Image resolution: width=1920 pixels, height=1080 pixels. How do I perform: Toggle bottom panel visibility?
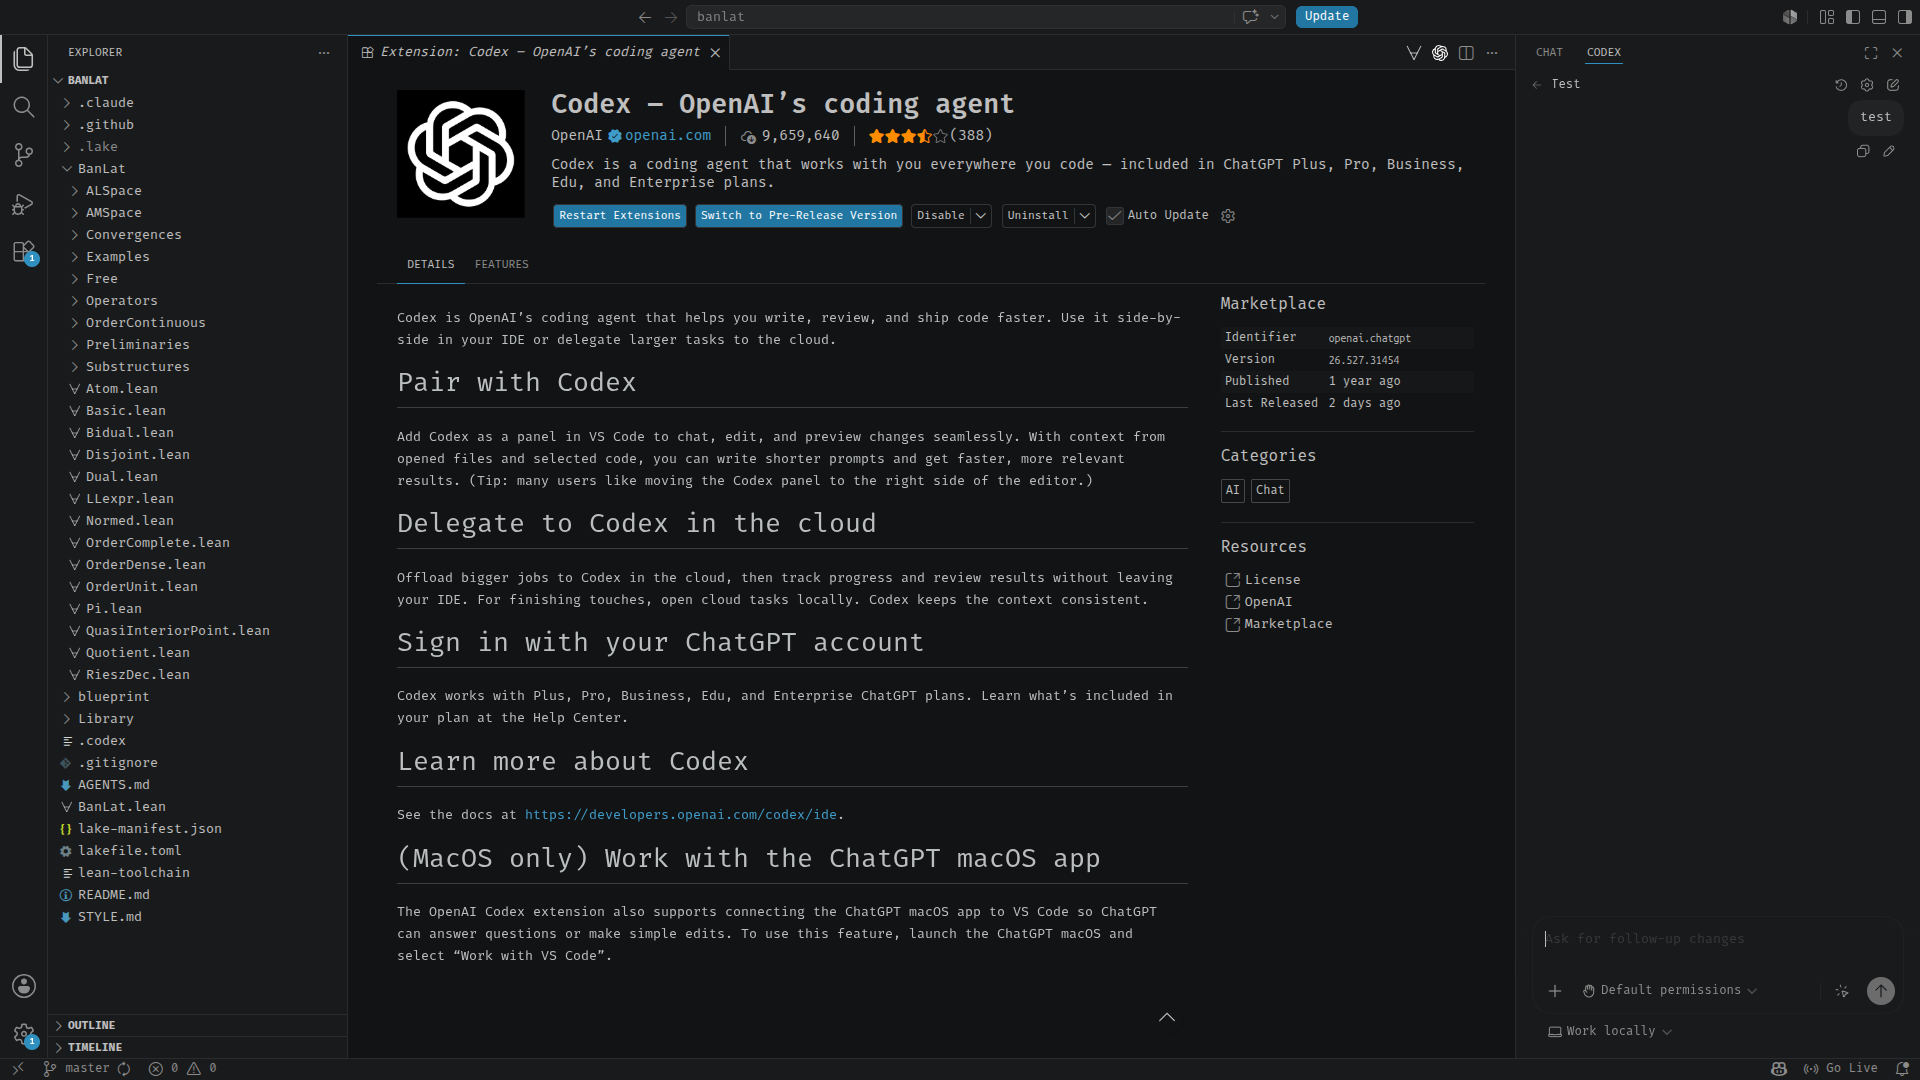(1879, 17)
